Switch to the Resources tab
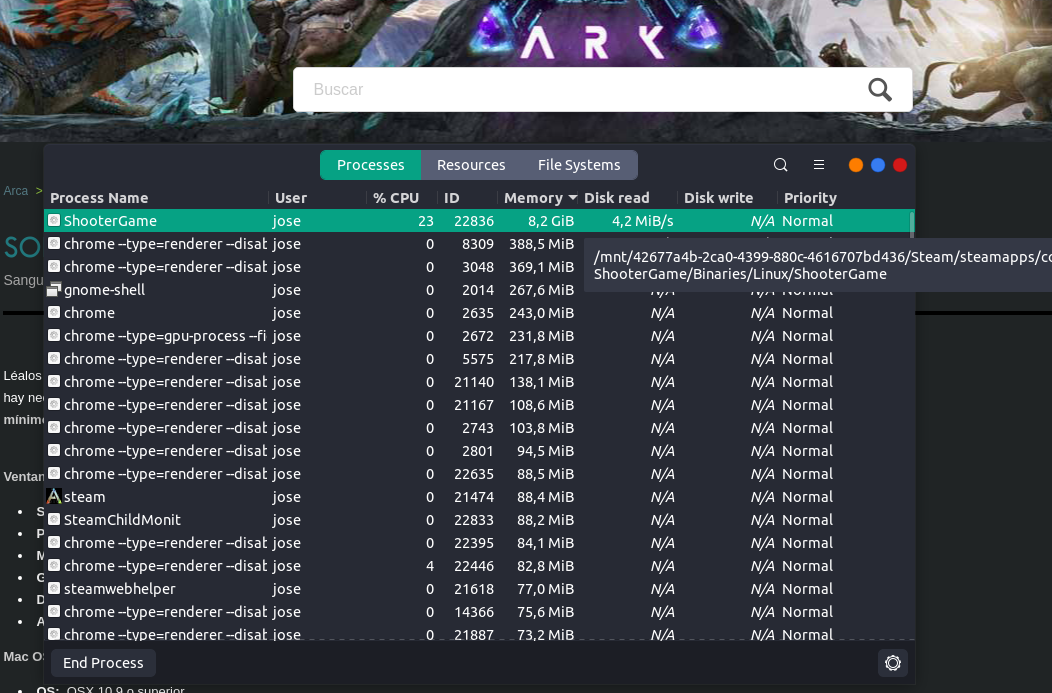This screenshot has width=1052, height=693. click(x=471, y=165)
